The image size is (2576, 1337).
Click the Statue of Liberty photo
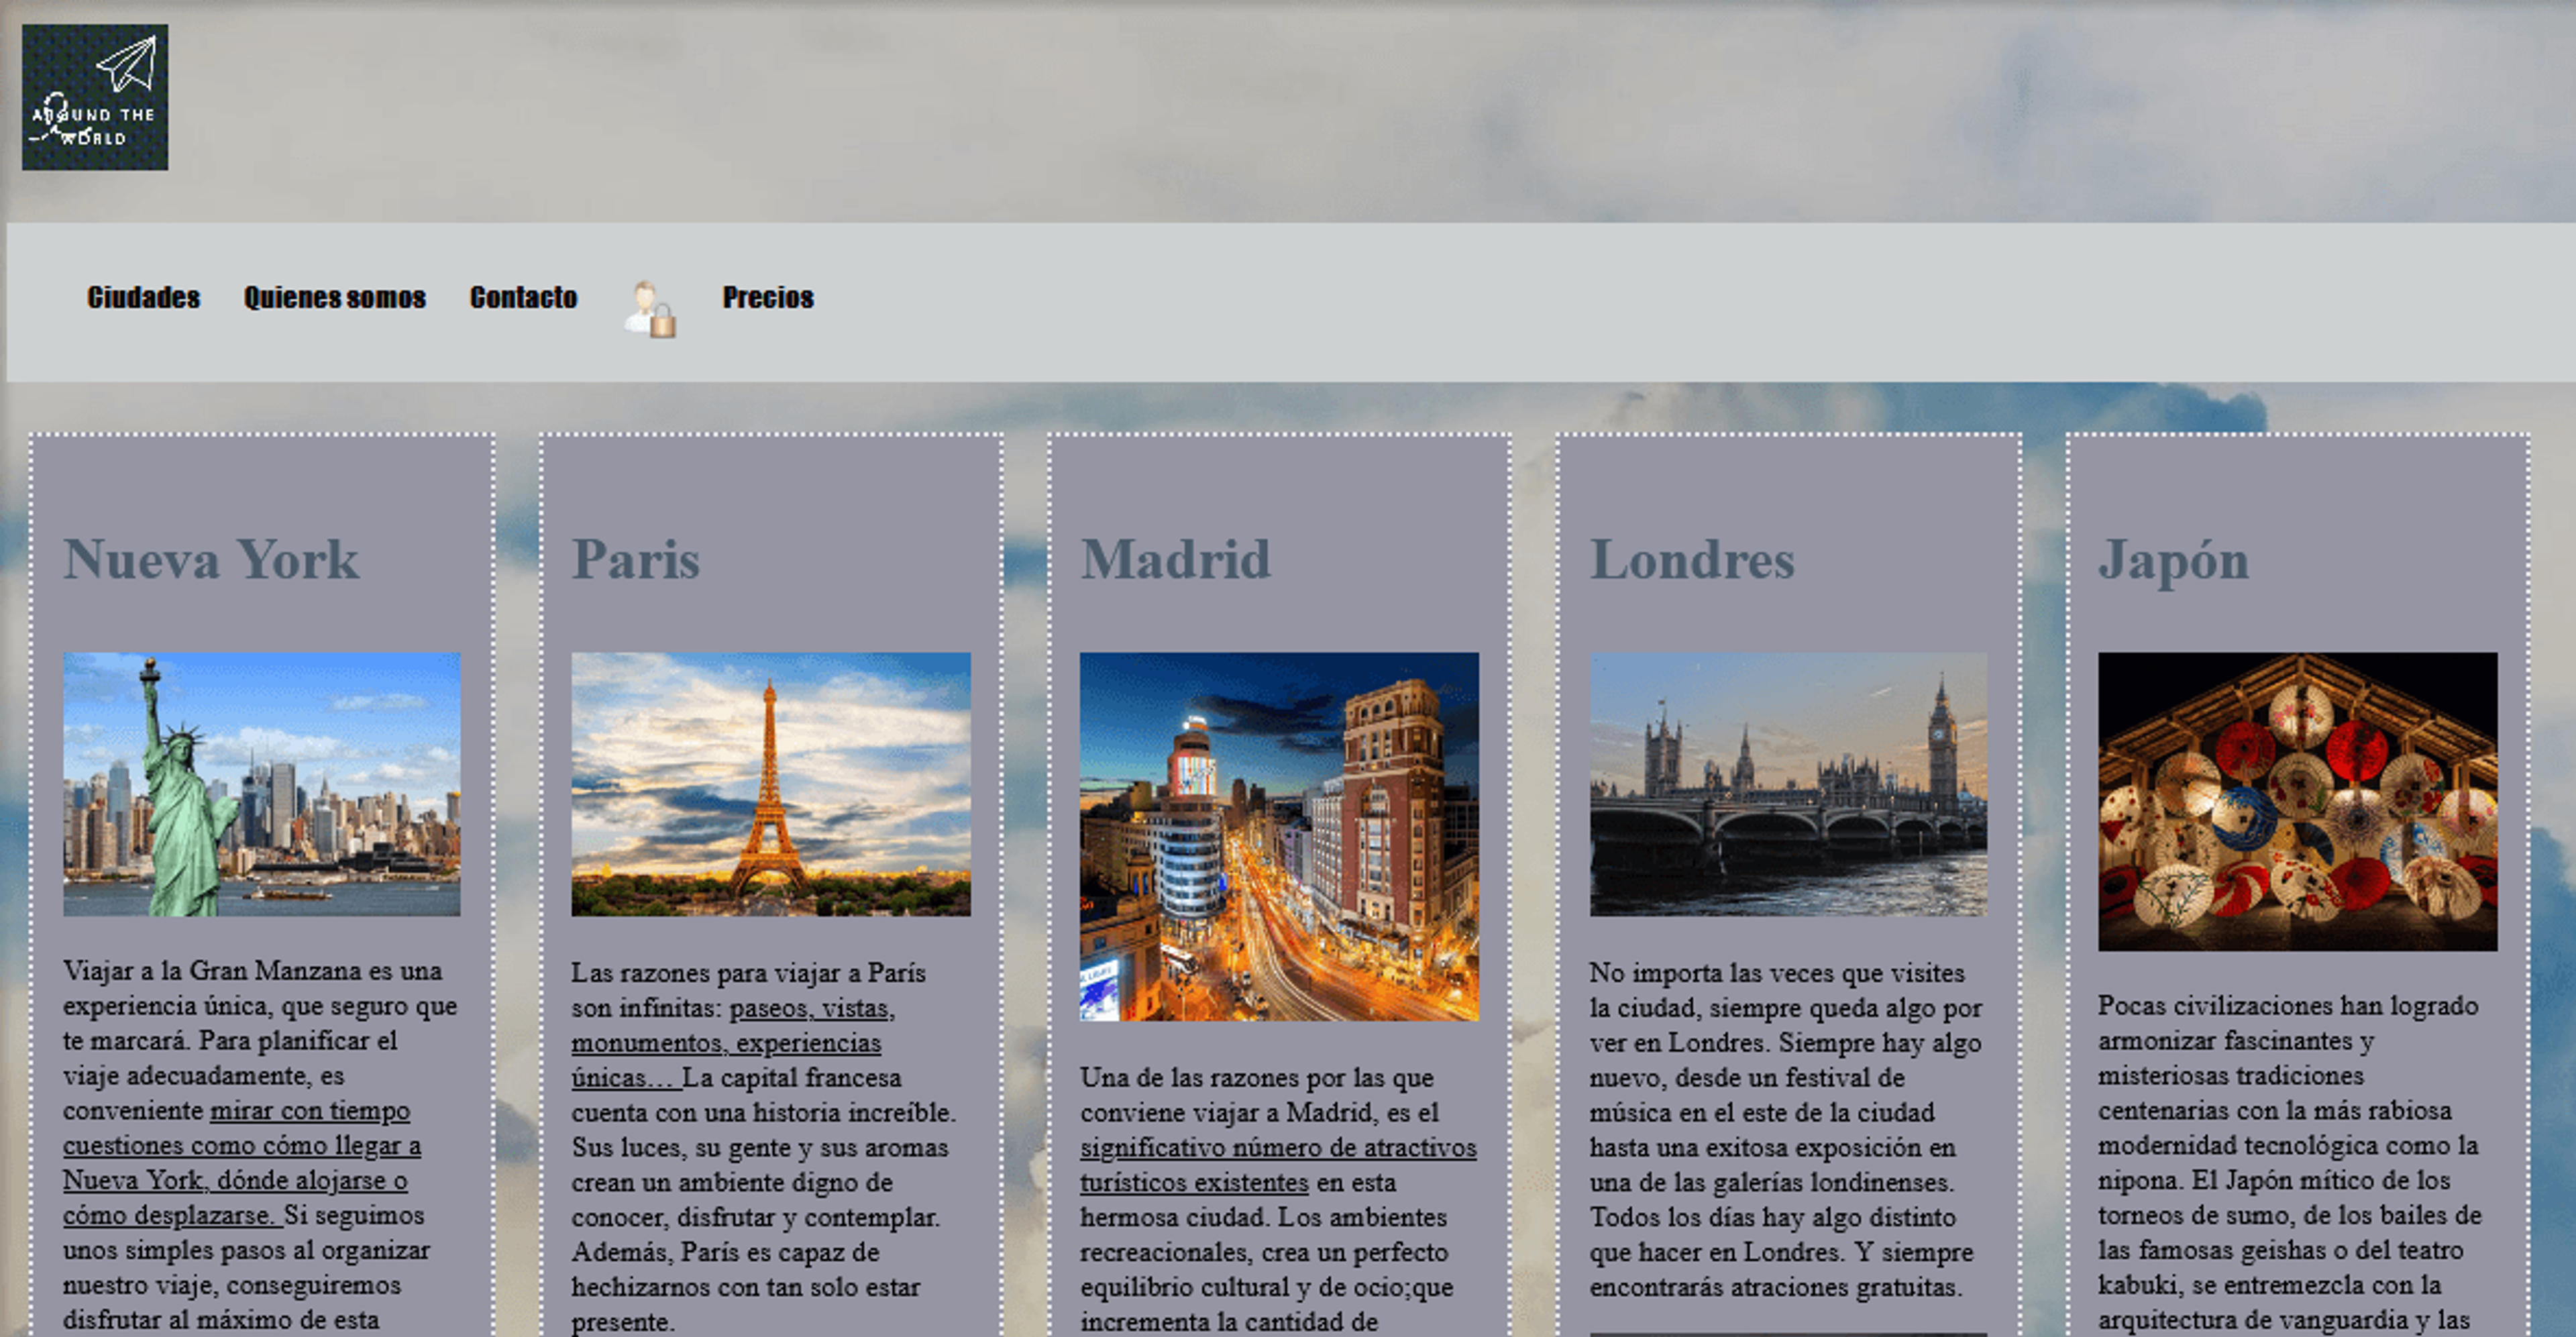(262, 784)
